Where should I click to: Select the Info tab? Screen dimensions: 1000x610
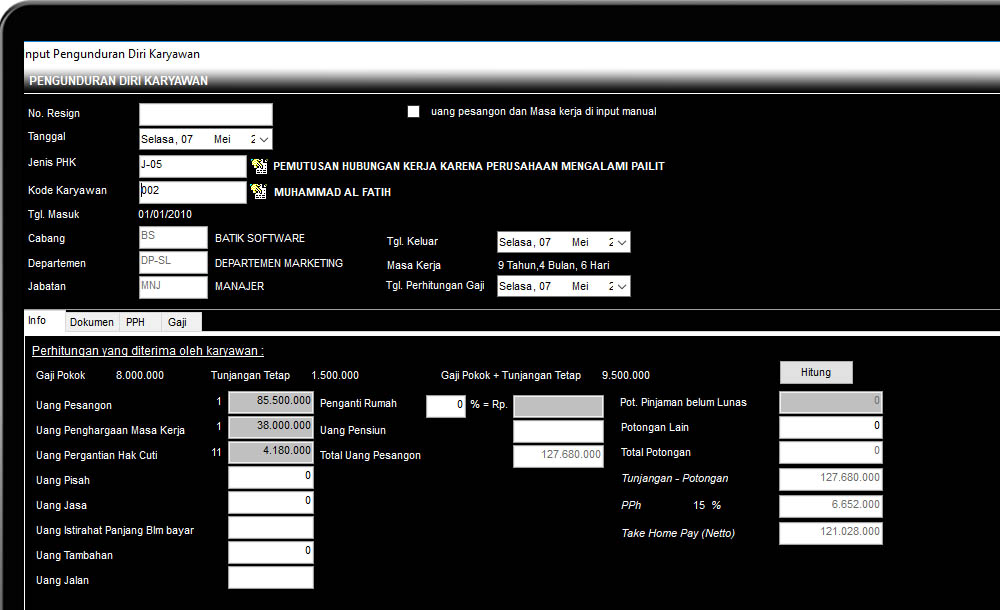point(37,321)
